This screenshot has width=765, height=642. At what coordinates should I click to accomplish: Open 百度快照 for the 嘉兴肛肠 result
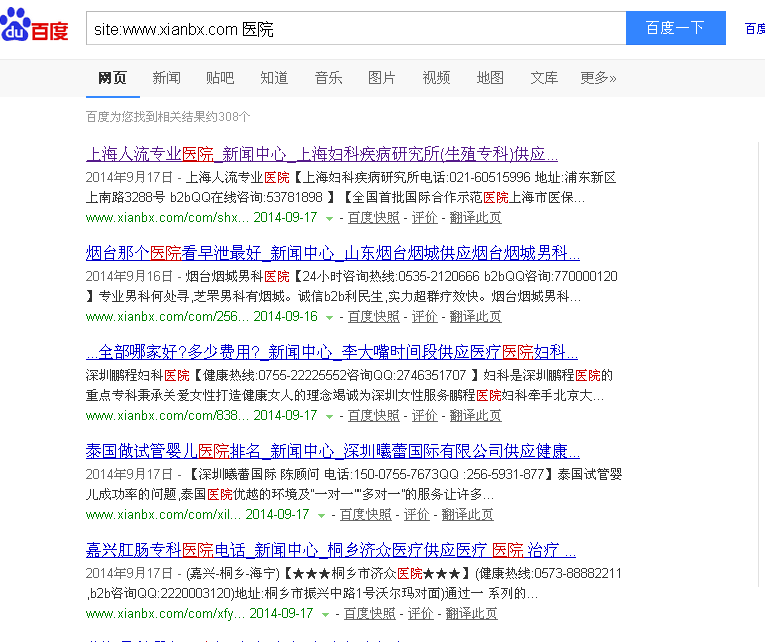pos(370,614)
